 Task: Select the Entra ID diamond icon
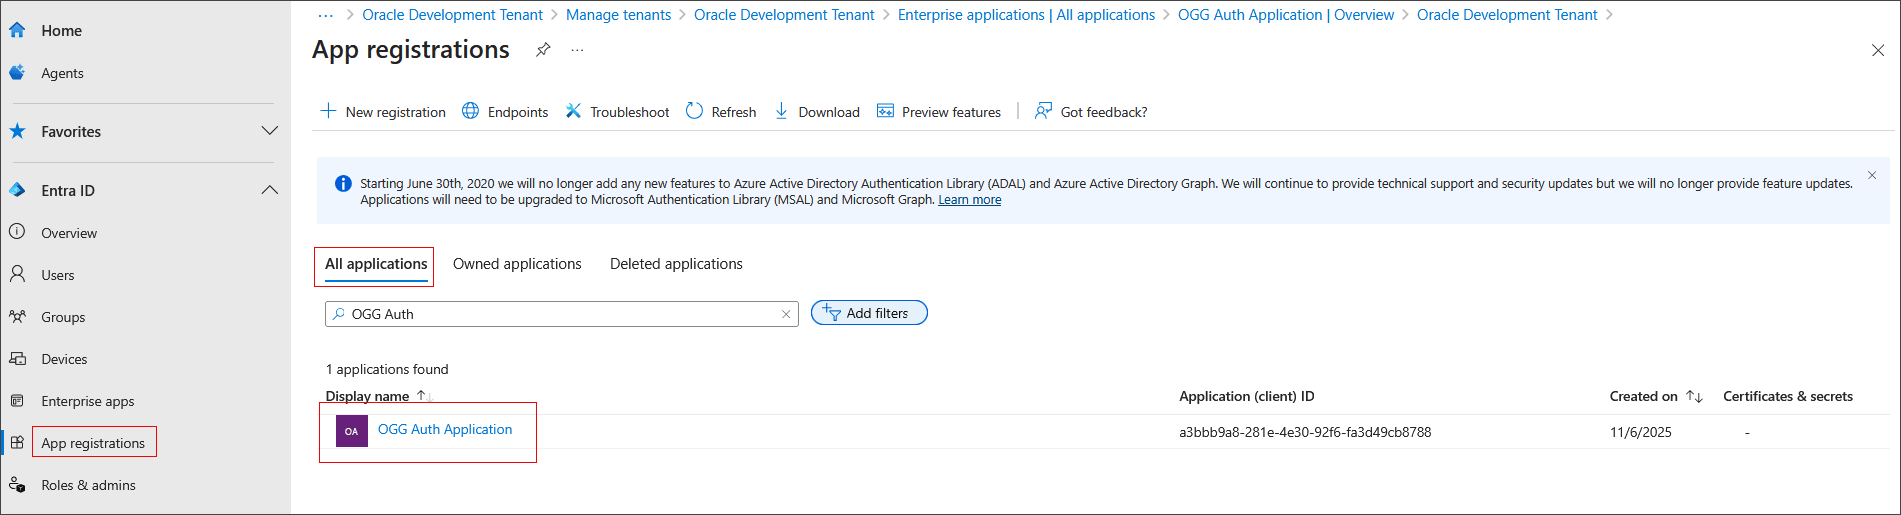(17, 190)
